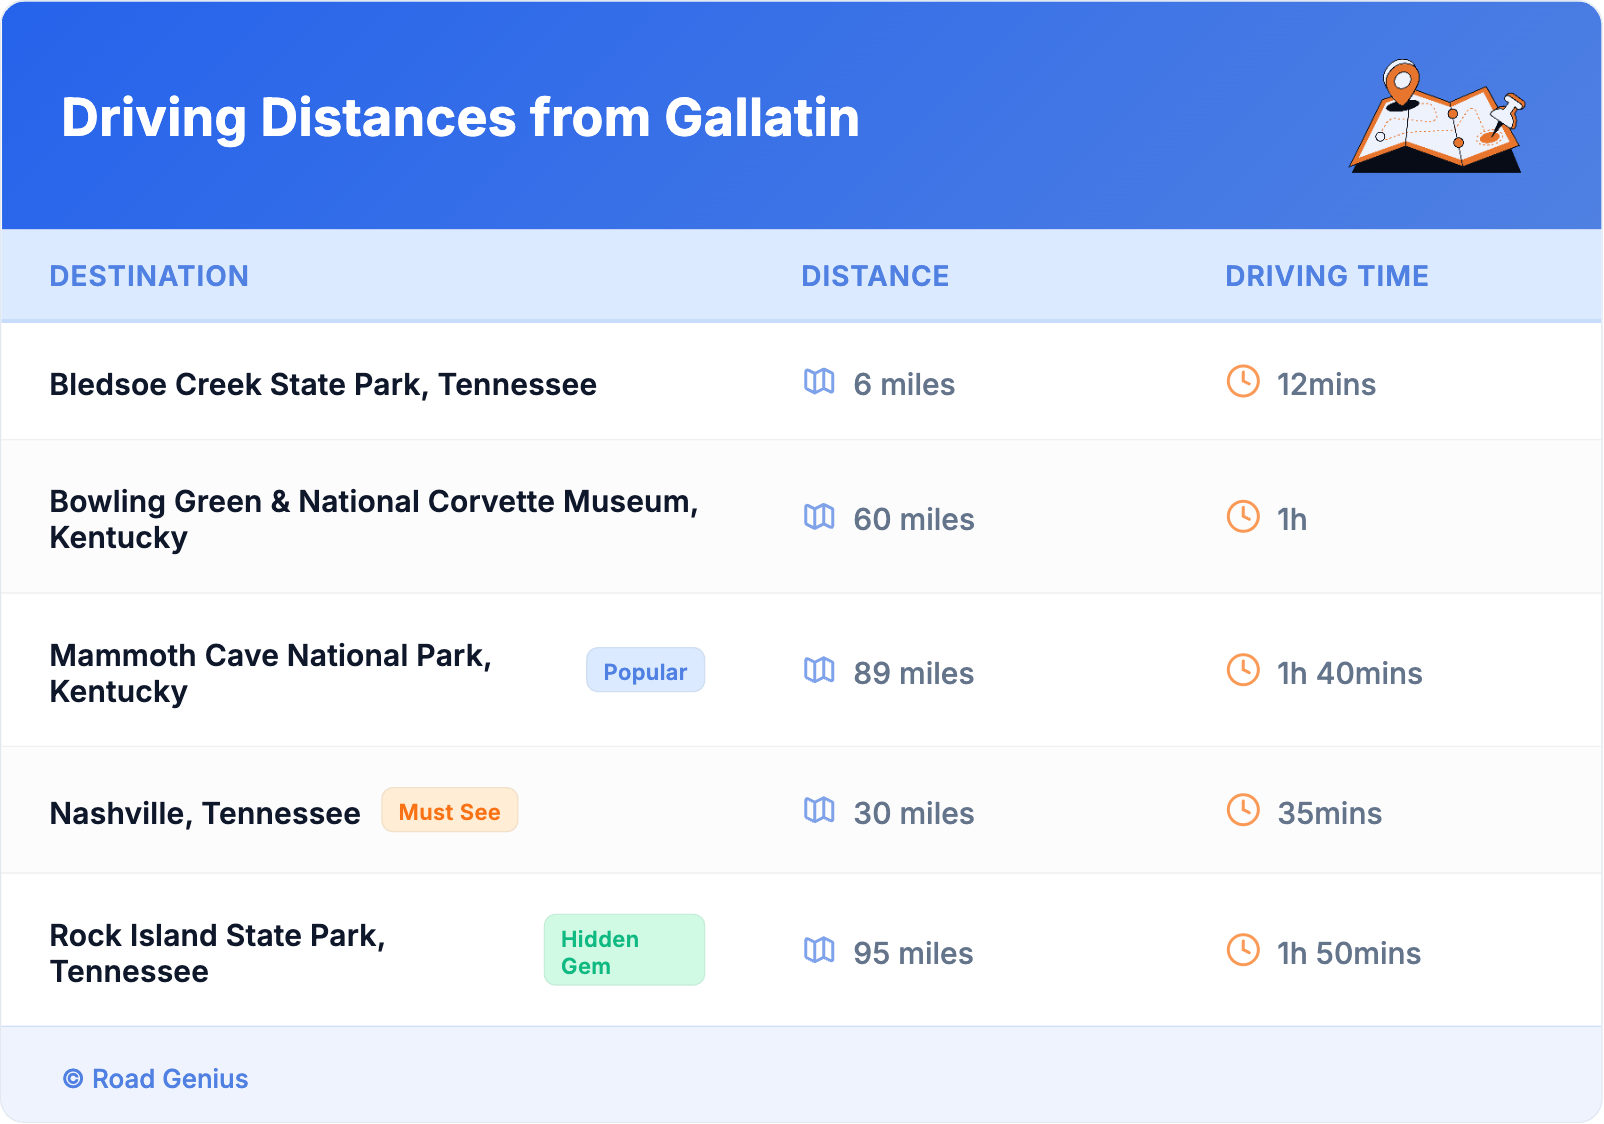1604x1124 pixels.
Task: Click the map icon beside 30 miles
Action: coord(819,811)
